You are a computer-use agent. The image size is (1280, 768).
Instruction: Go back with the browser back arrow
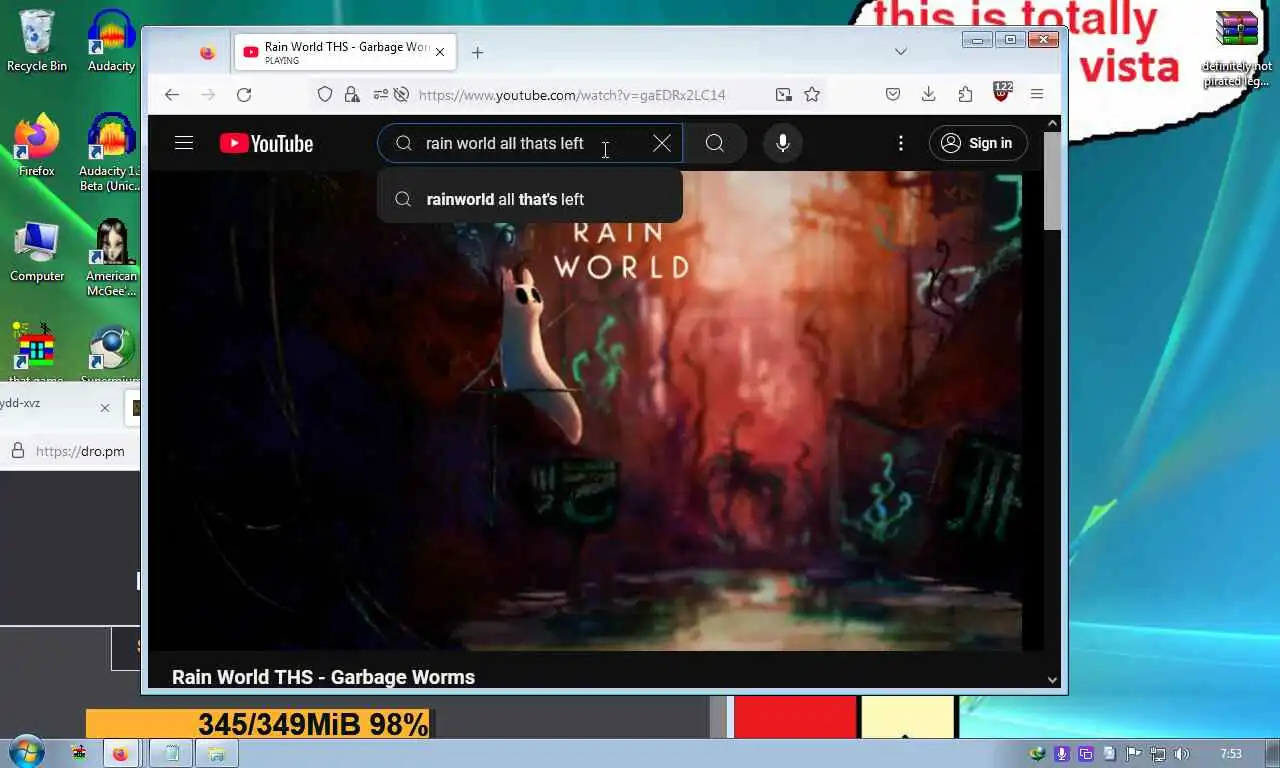pos(172,94)
